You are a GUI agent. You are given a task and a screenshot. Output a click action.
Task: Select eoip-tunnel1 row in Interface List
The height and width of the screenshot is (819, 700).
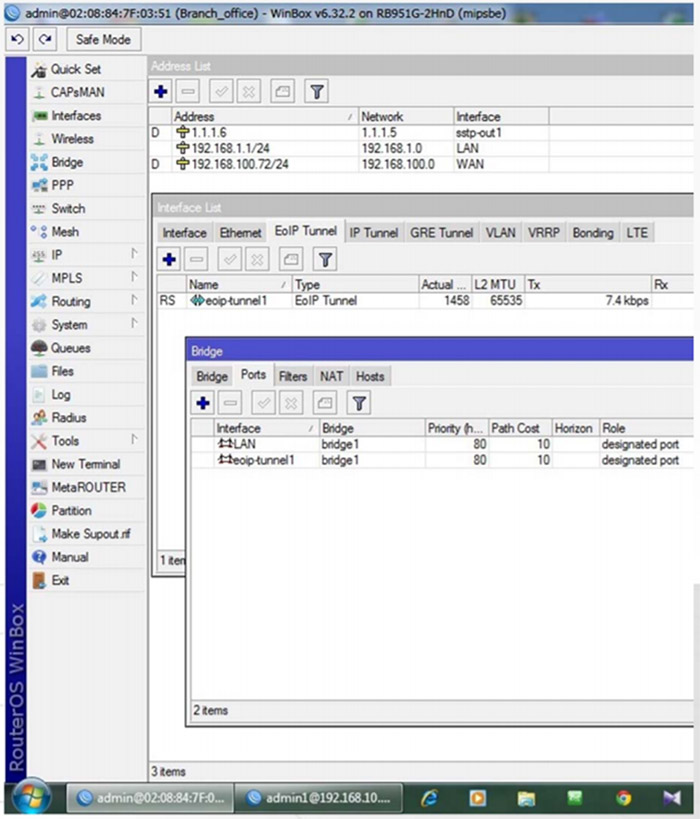[425, 301]
